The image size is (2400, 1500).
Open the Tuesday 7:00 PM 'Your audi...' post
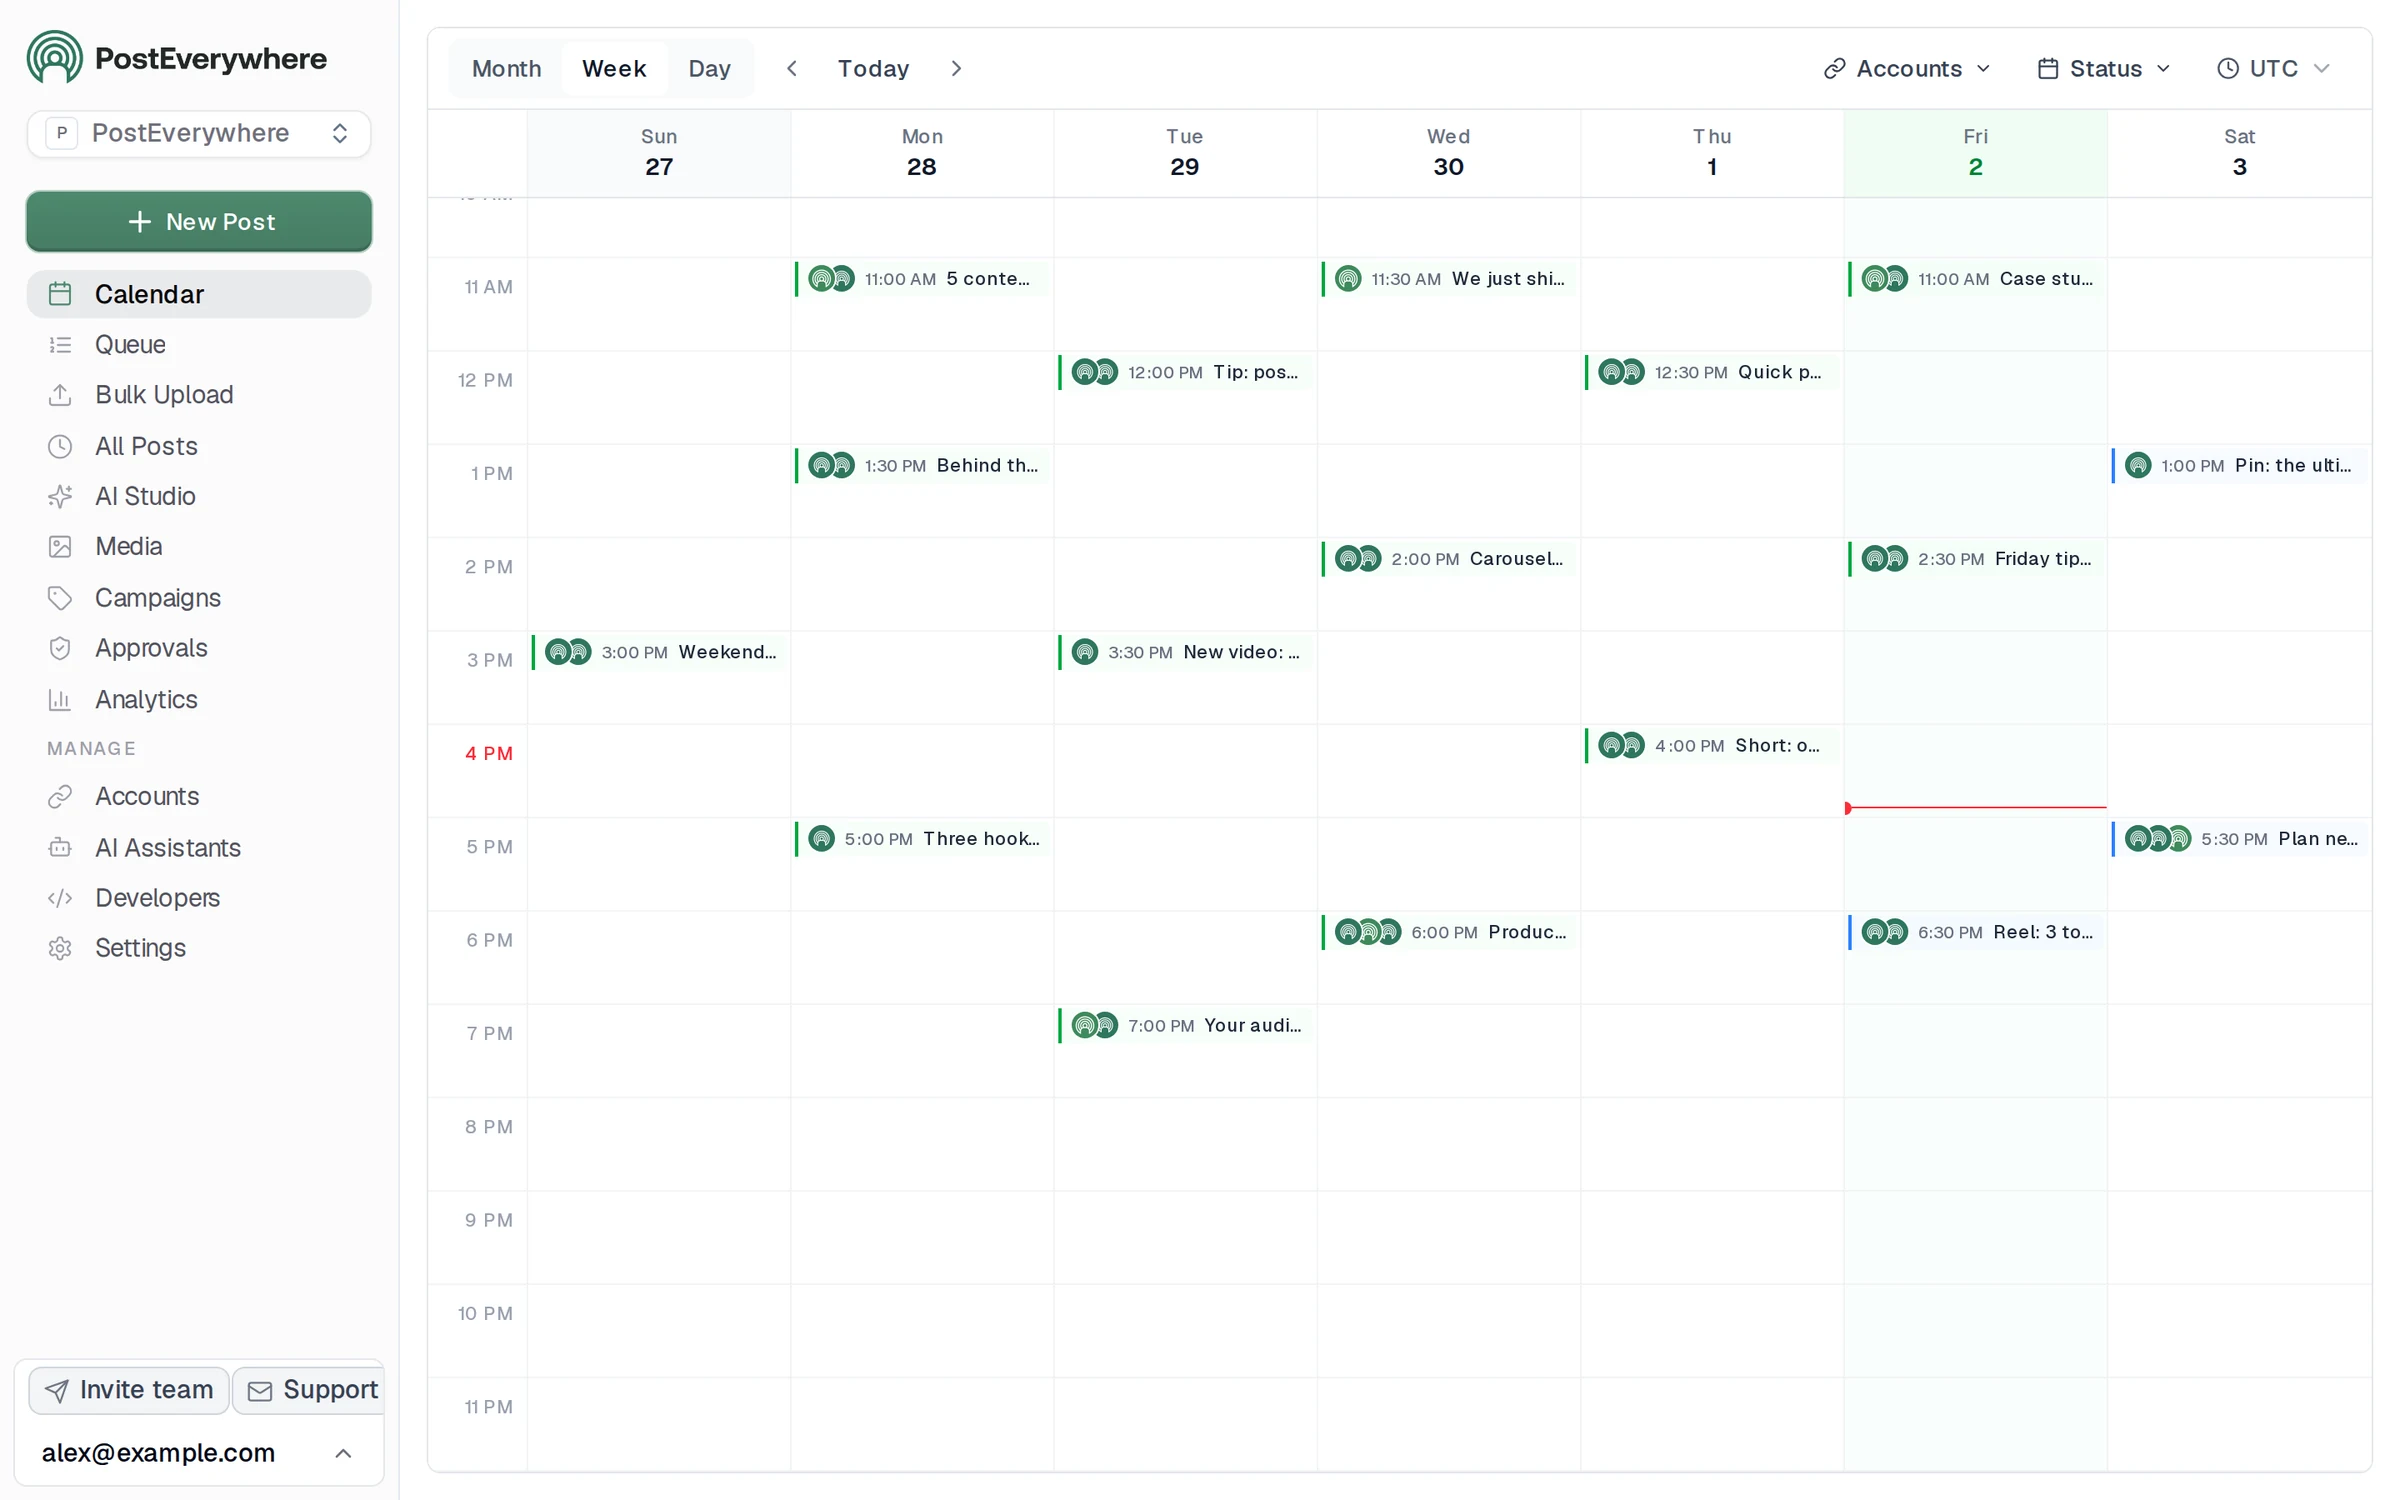pyautogui.click(x=1184, y=1025)
